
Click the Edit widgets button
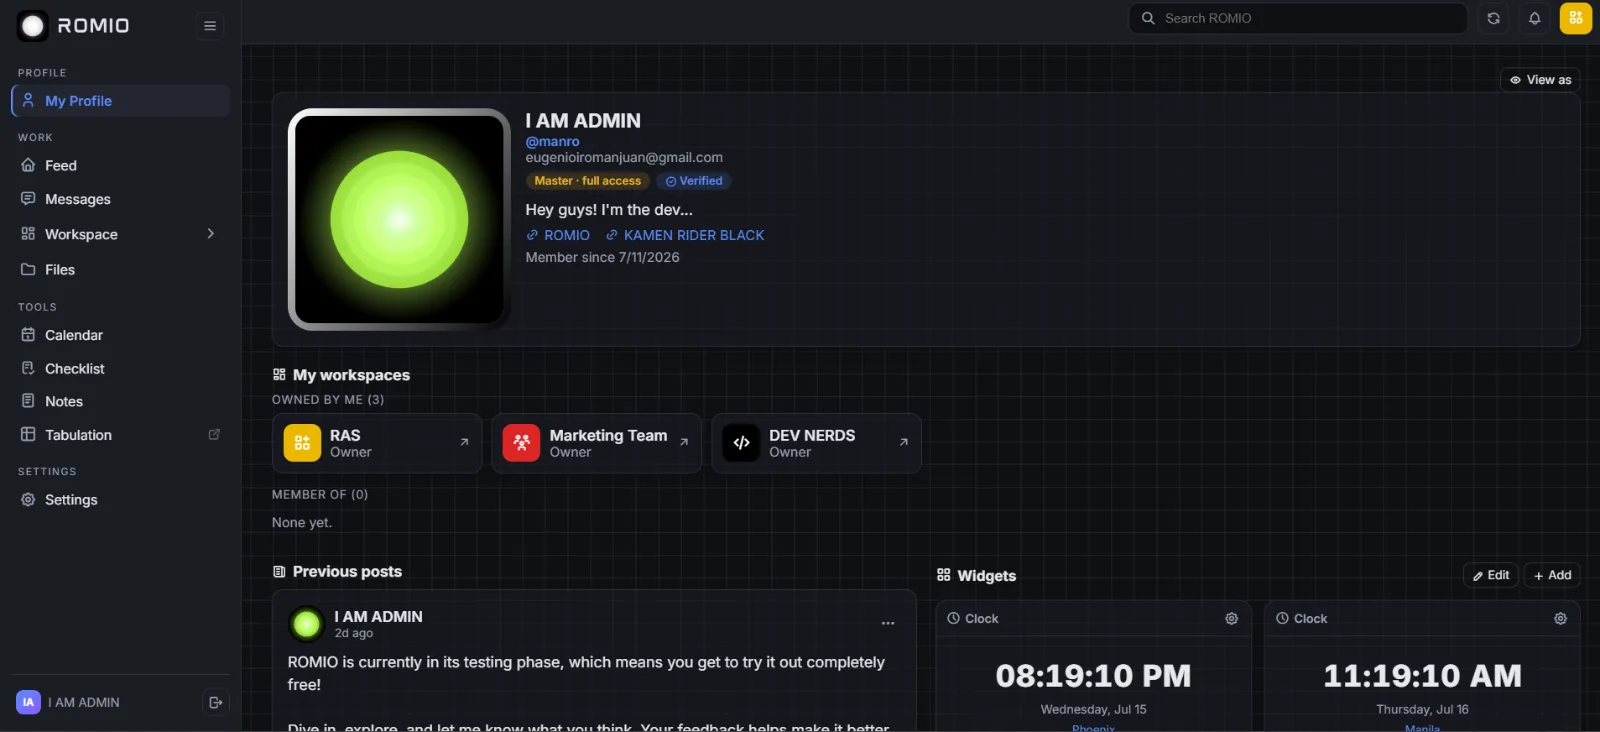click(1491, 575)
